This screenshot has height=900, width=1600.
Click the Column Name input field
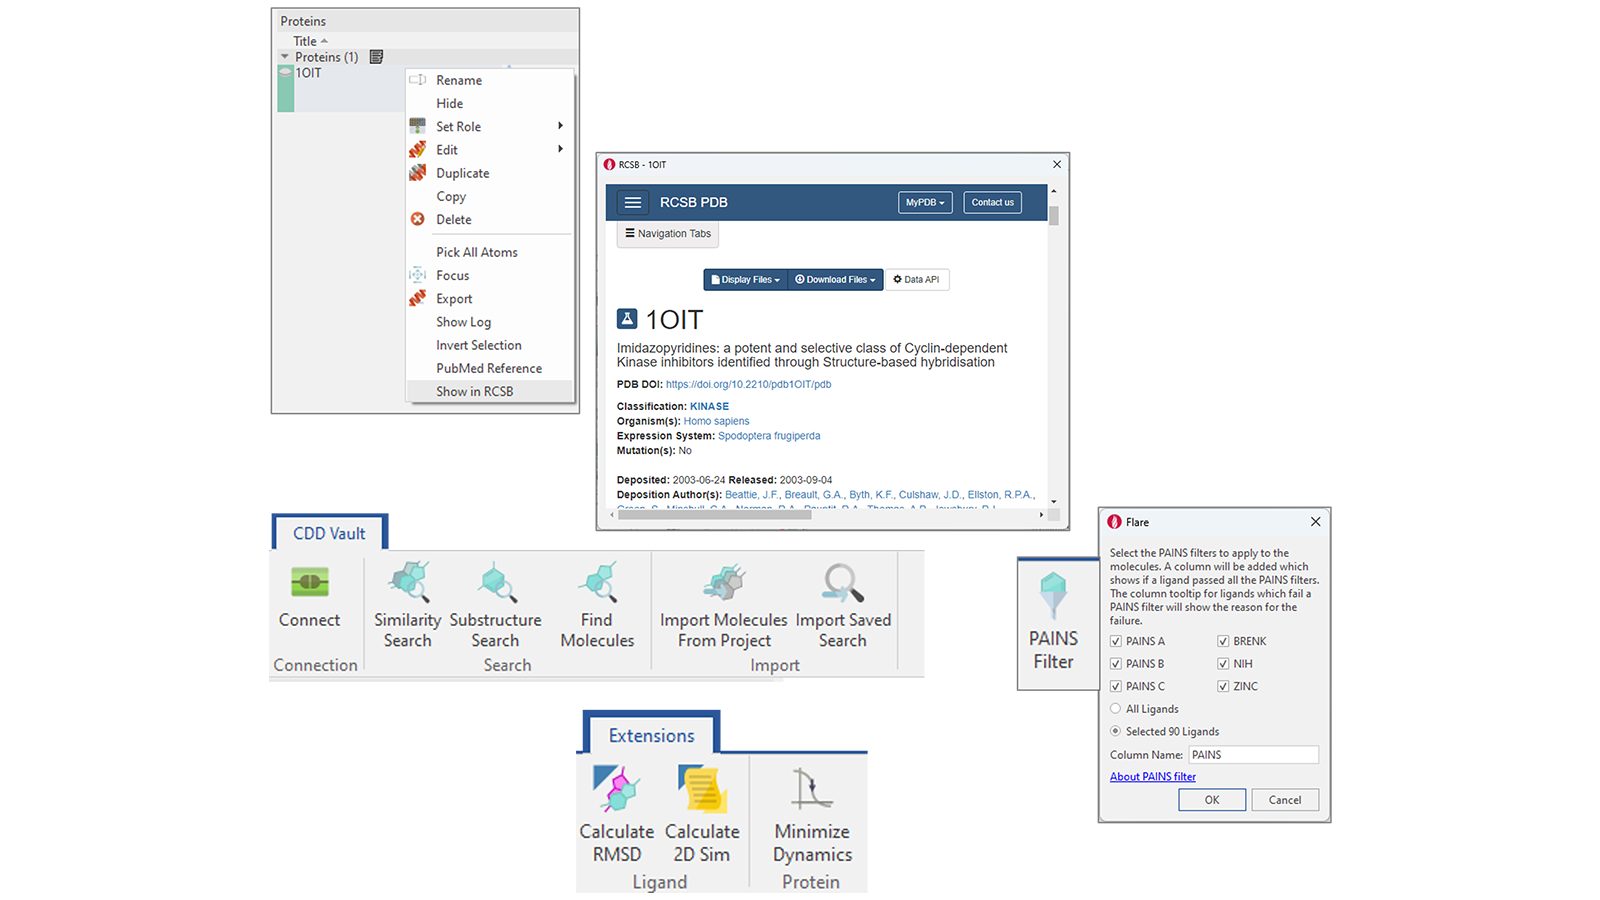click(1253, 755)
